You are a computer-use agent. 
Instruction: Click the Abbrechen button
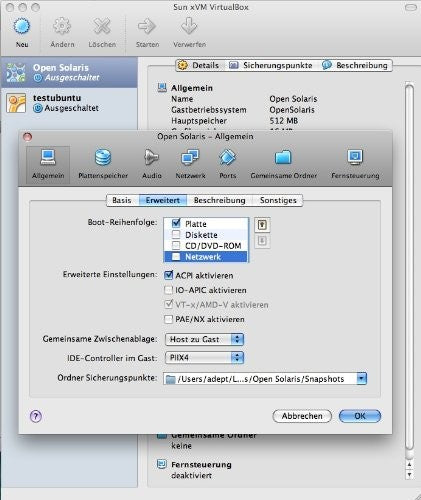[x=302, y=416]
